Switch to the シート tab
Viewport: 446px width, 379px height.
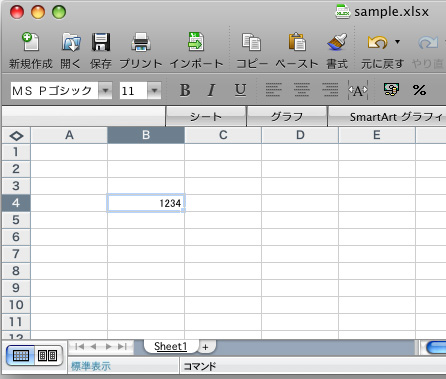[206, 117]
